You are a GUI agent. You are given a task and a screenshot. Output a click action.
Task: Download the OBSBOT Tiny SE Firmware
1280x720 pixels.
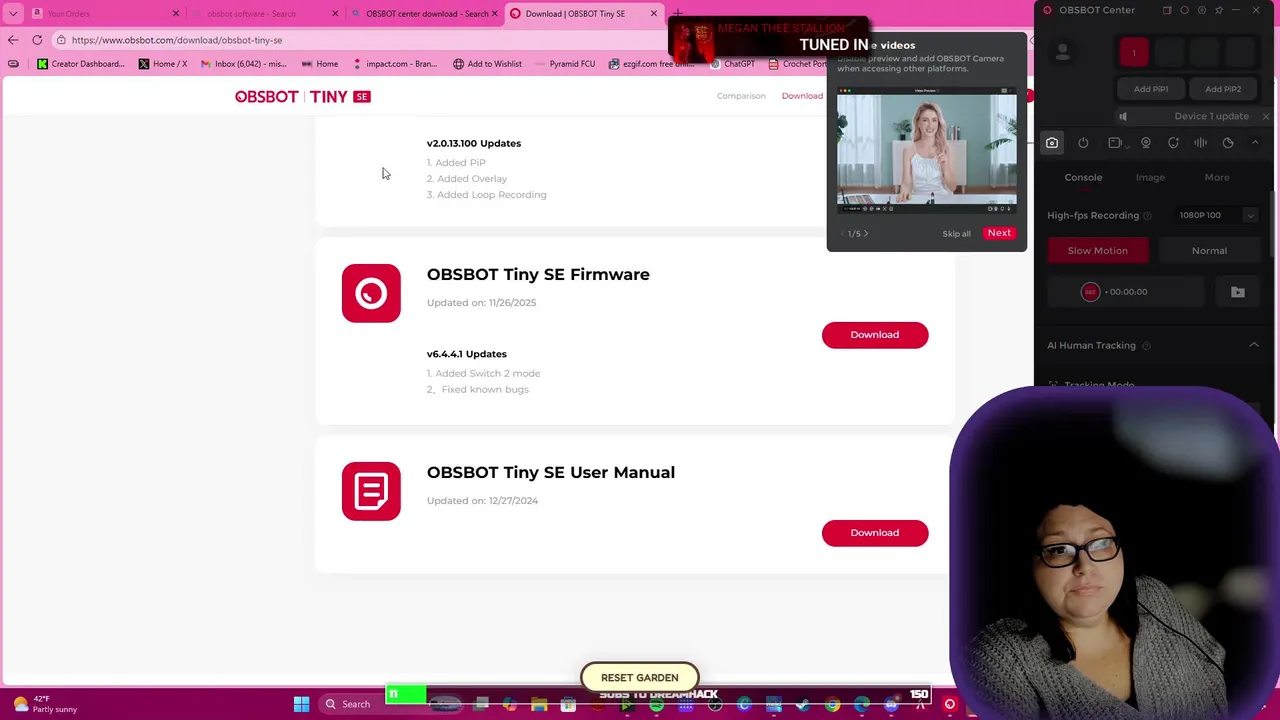tap(875, 335)
